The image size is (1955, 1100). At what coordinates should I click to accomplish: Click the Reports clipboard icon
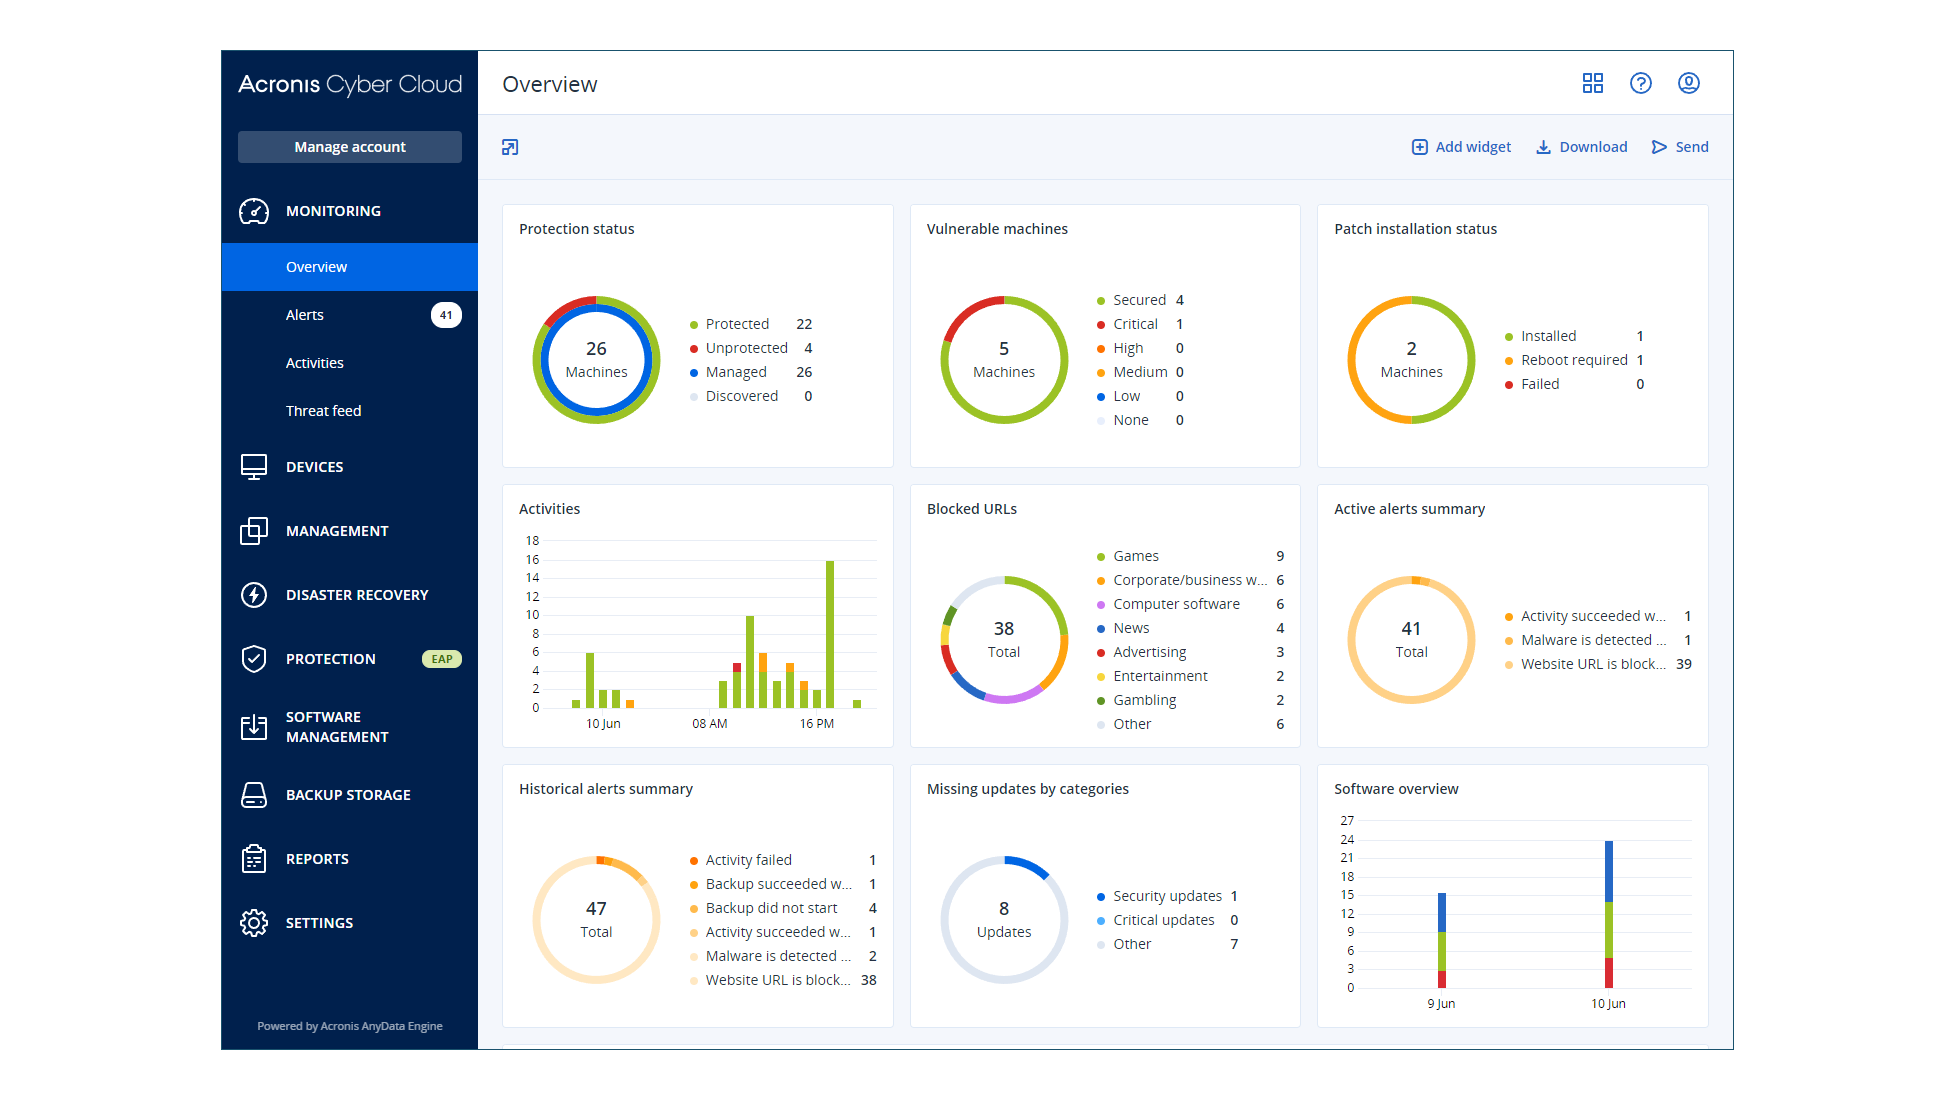point(254,859)
